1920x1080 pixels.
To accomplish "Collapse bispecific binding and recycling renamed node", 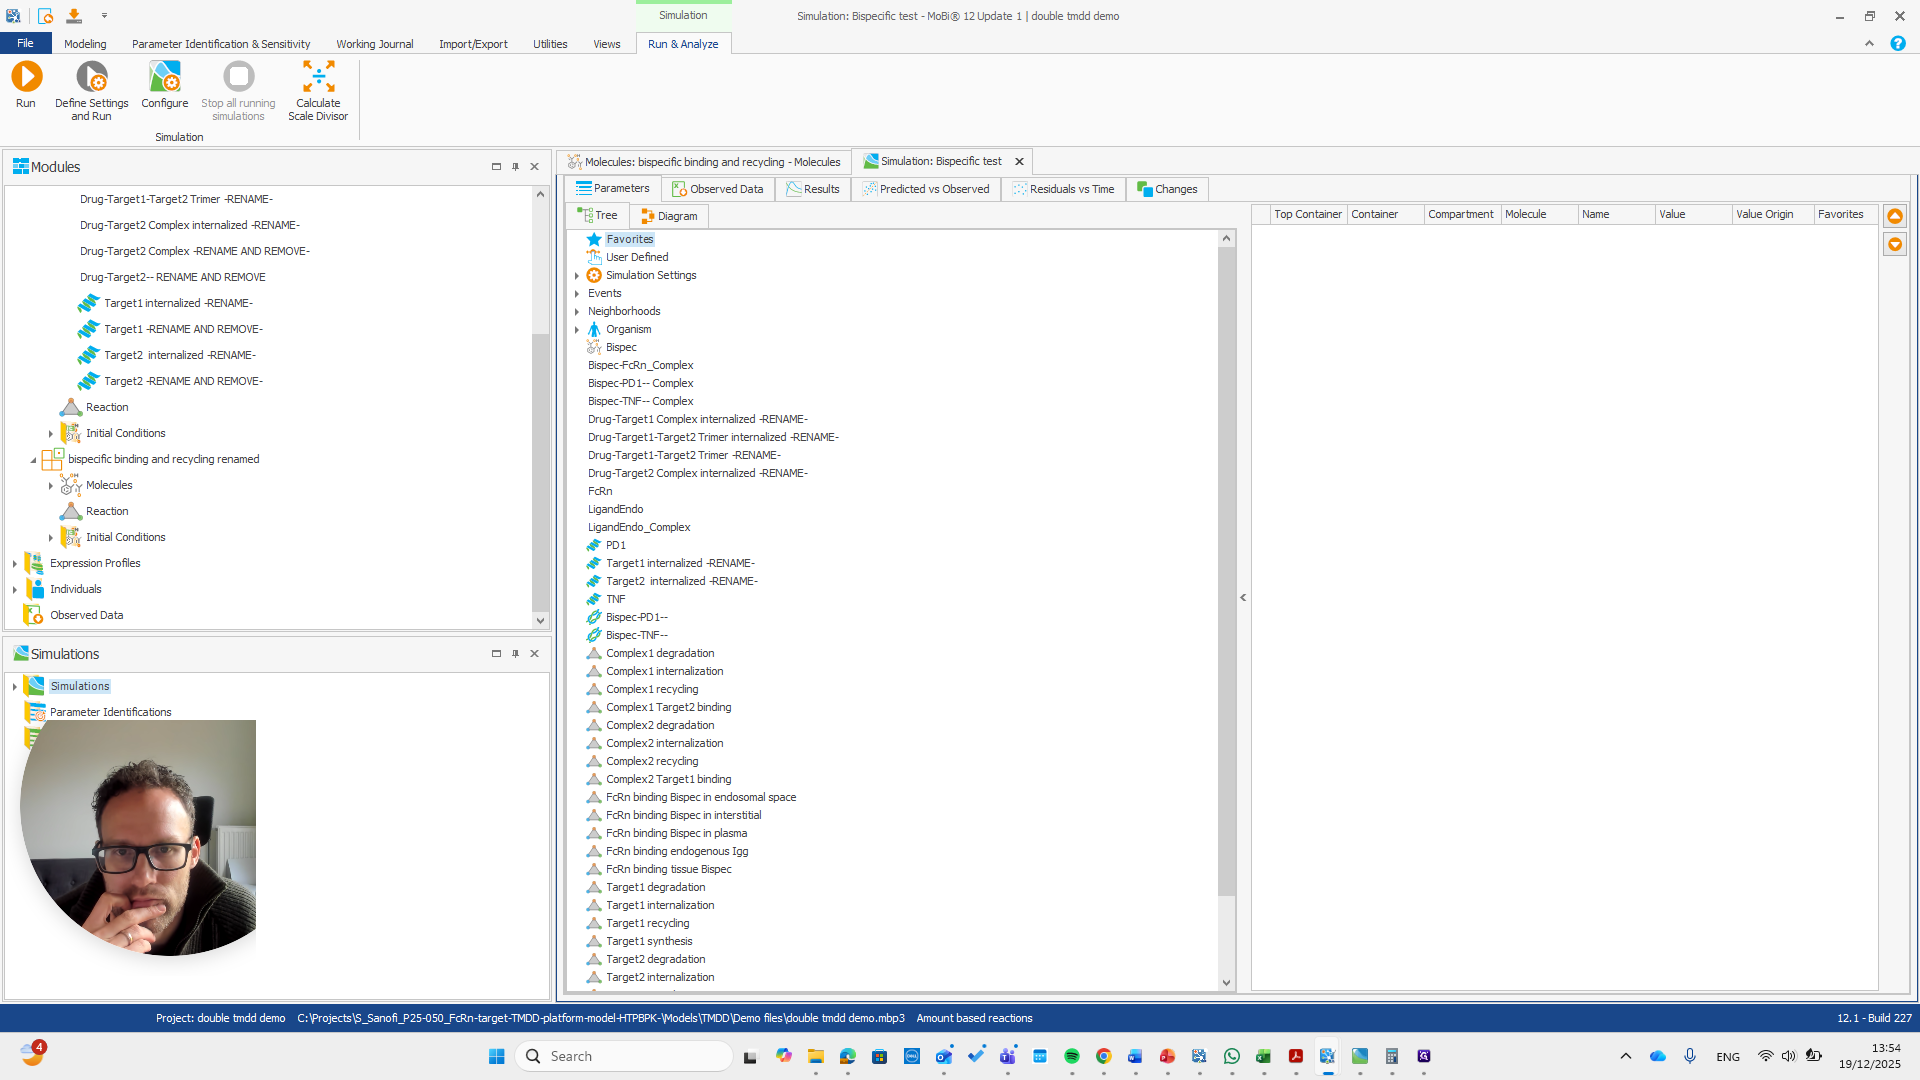I will tap(33, 460).
